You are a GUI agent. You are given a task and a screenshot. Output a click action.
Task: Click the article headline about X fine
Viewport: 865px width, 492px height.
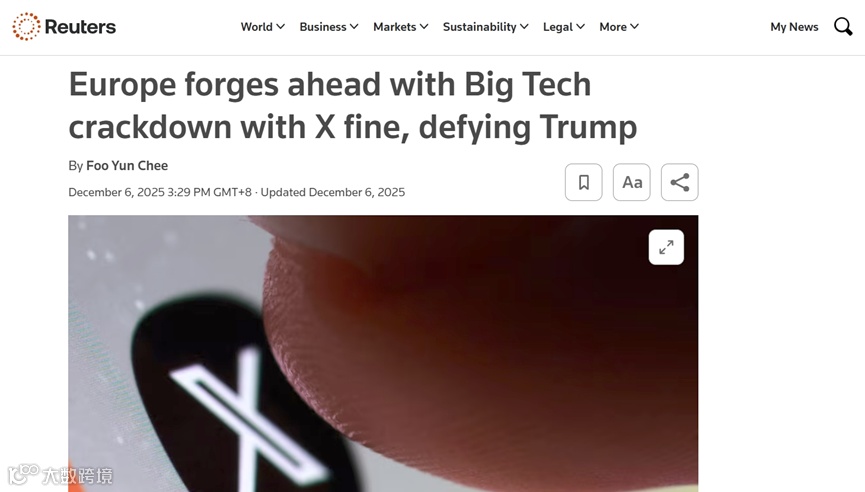[353, 106]
